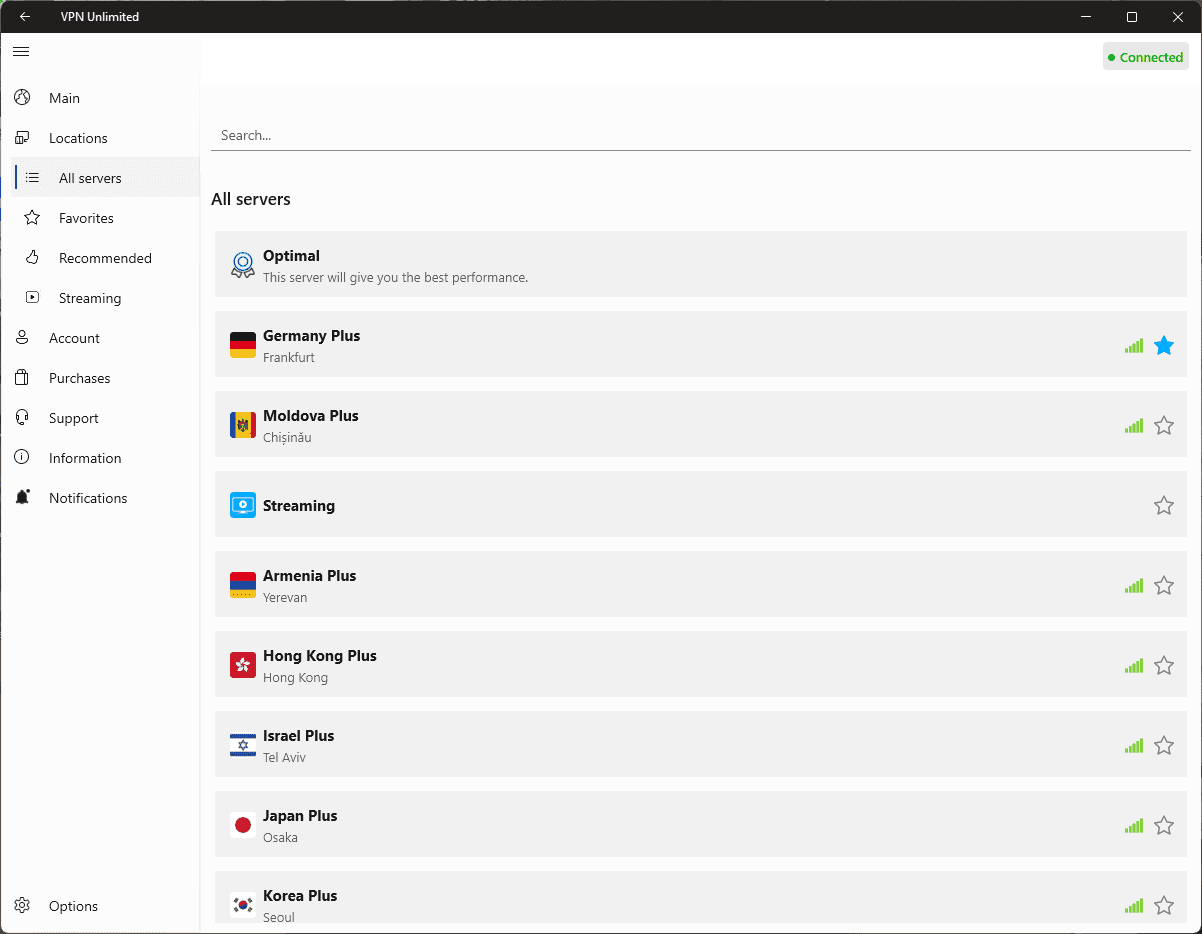Click the Support headset icon

point(22,418)
